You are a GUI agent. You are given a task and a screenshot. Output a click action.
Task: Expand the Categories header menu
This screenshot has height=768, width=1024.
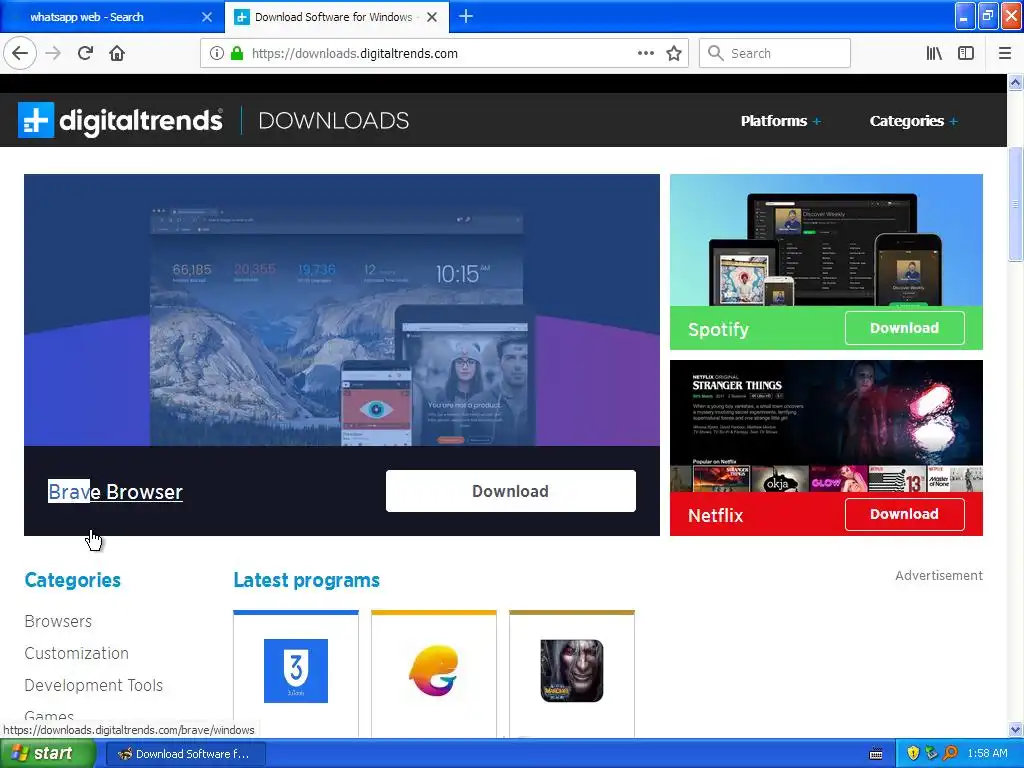click(x=913, y=121)
